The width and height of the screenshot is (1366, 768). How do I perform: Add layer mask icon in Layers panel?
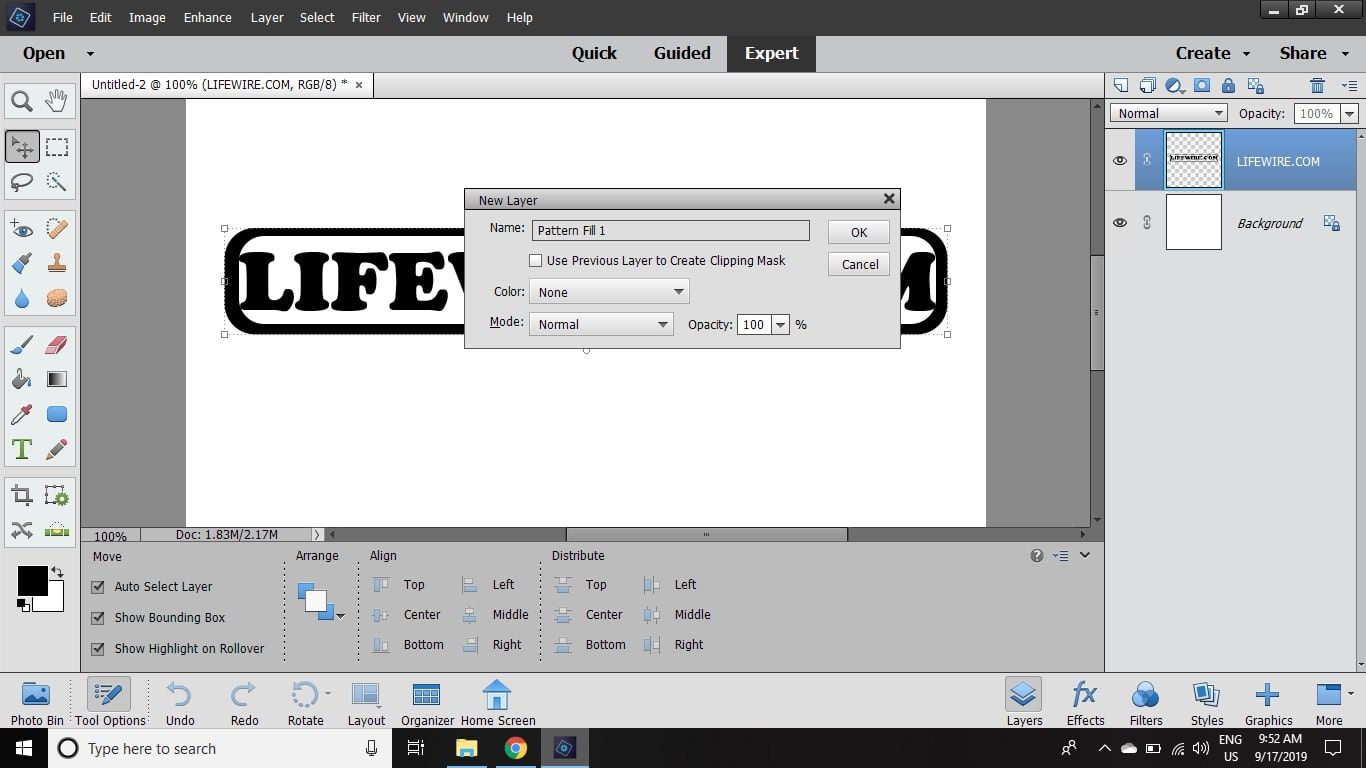1202,86
